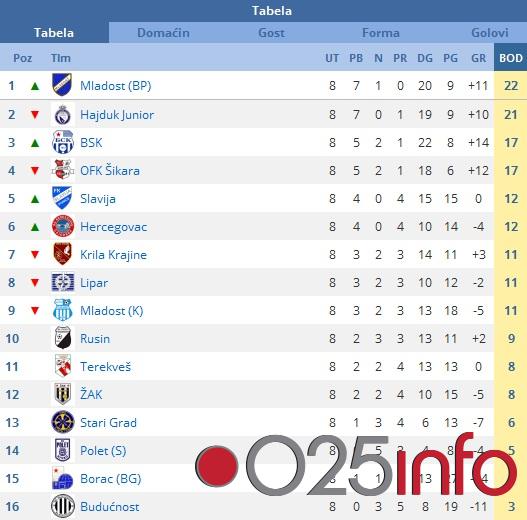Sort by the BOD points column header
This screenshot has width=527, height=520.
(x=511, y=58)
